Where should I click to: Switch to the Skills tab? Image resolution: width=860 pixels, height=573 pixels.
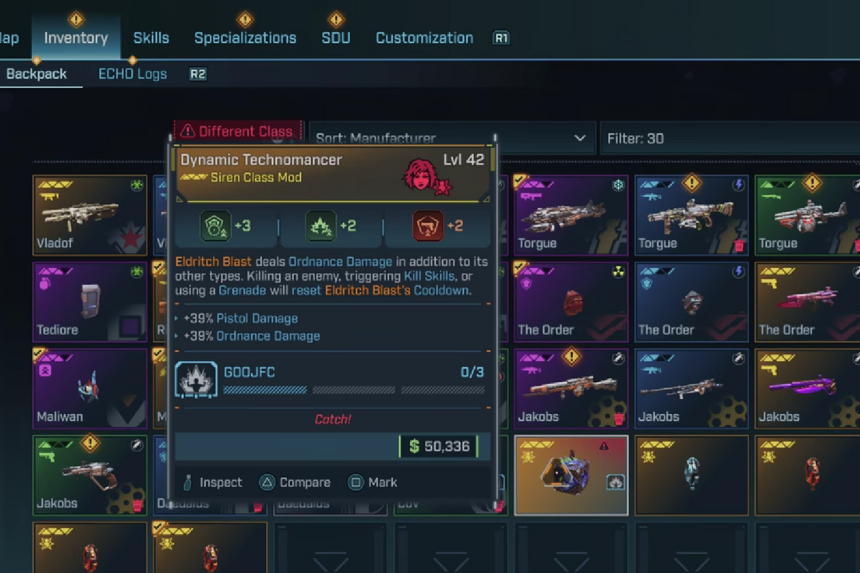coord(151,38)
